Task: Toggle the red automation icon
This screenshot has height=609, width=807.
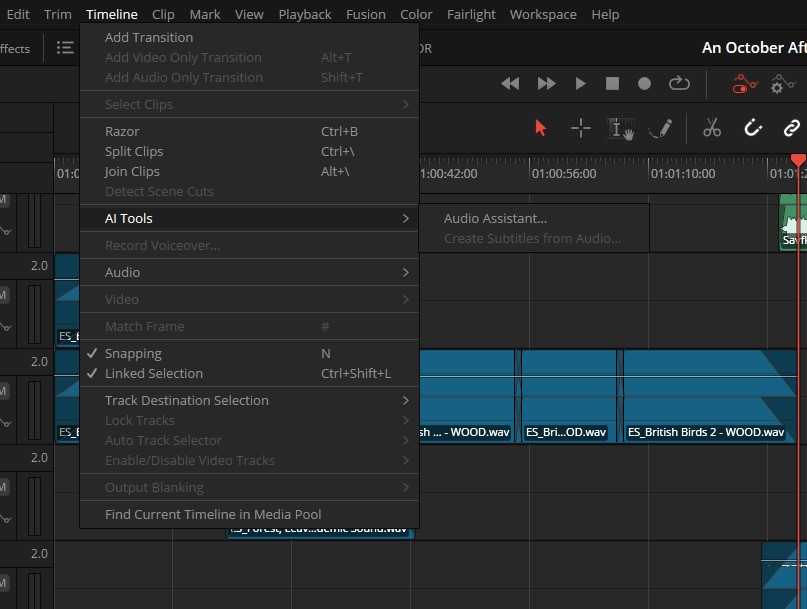Action: tap(745, 83)
